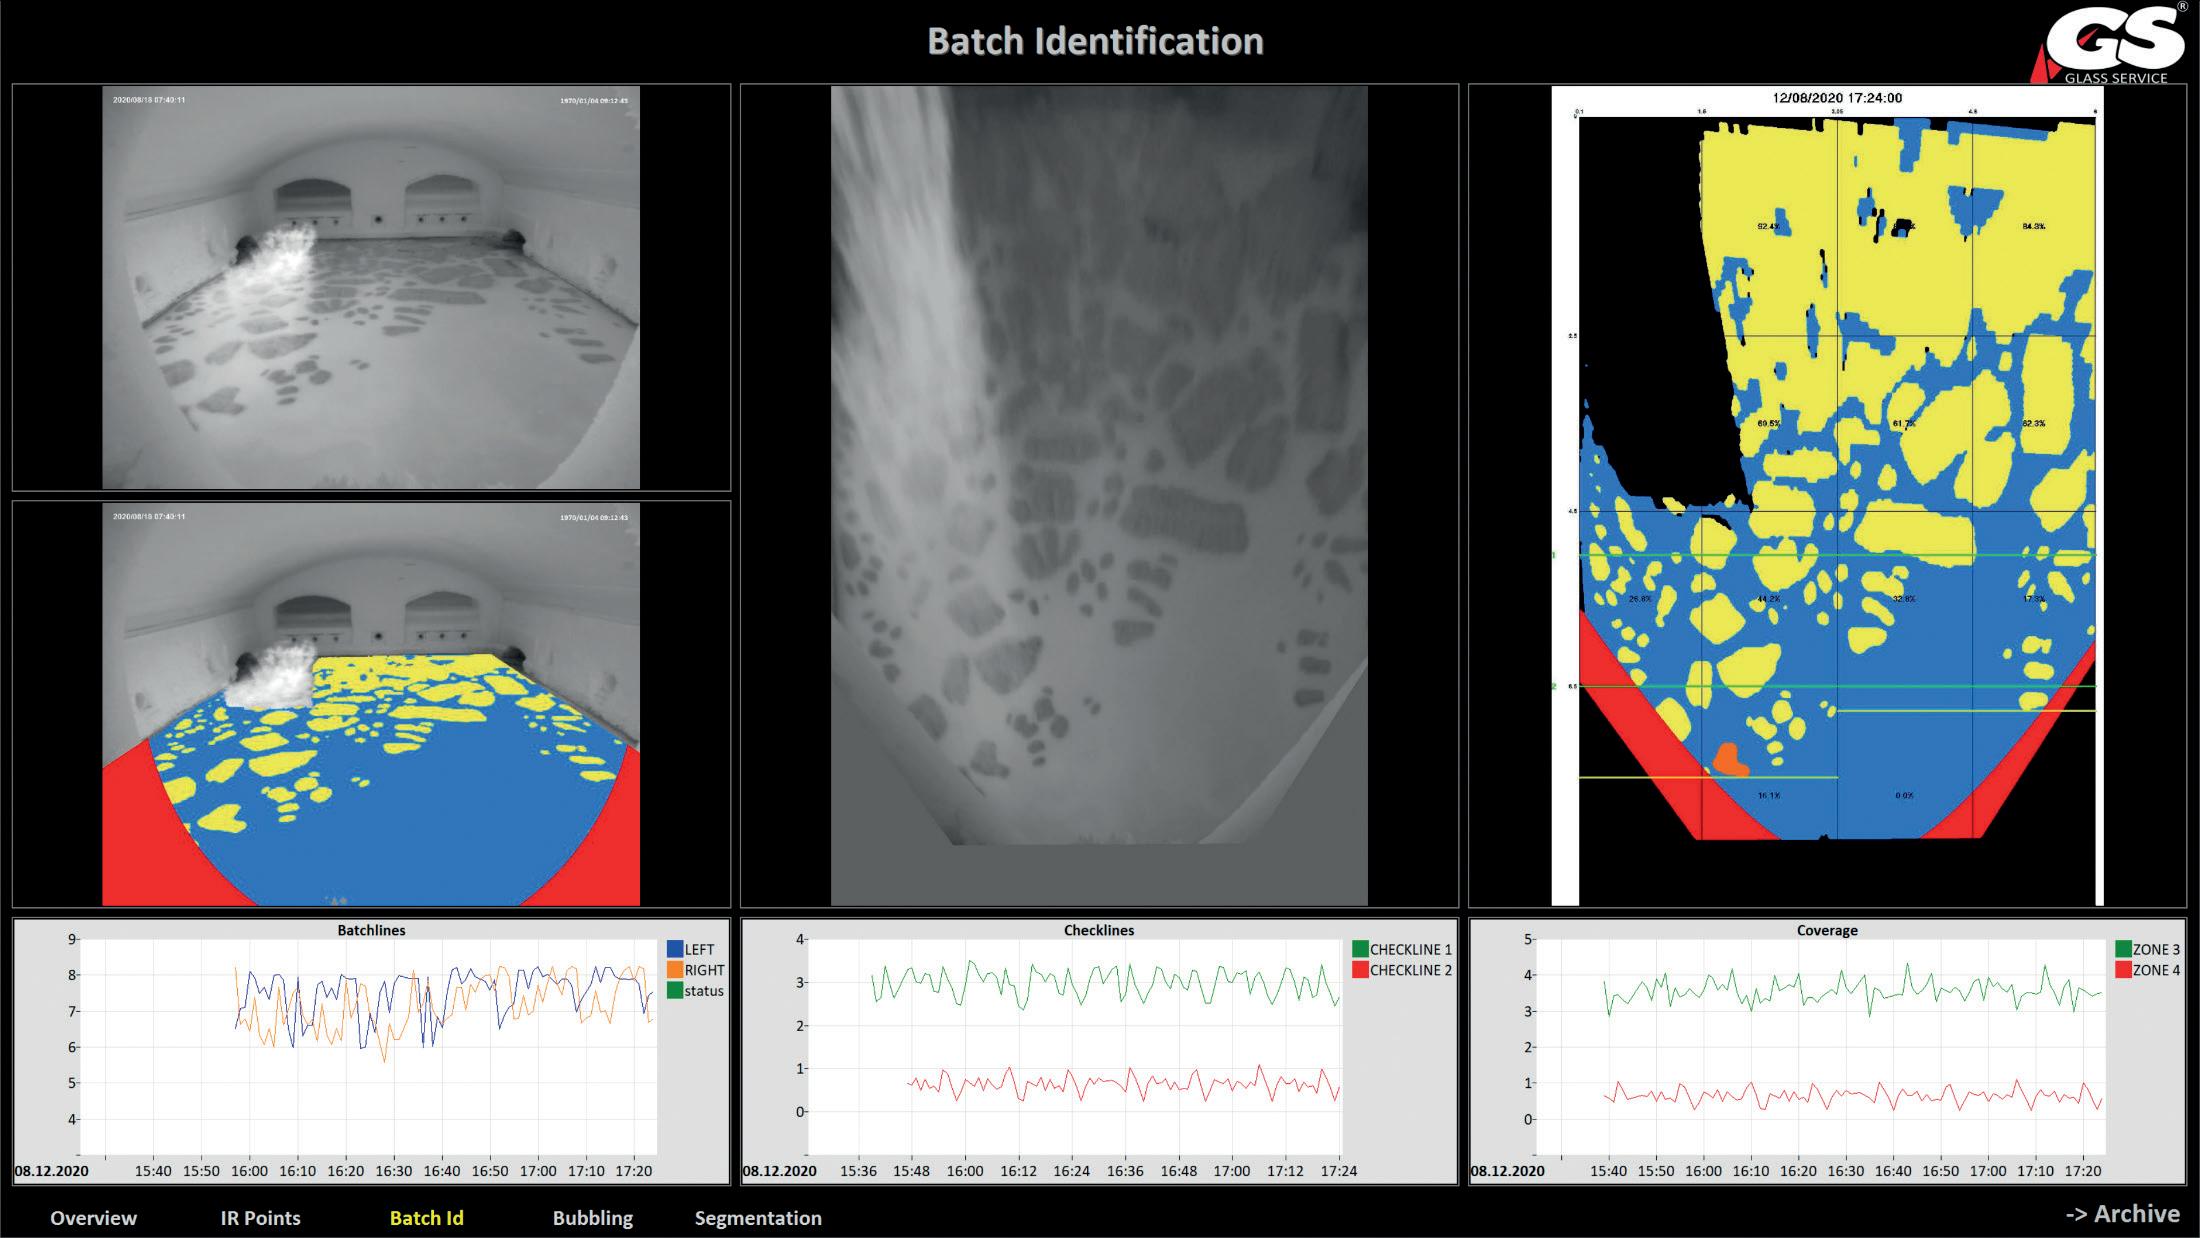This screenshot has height=1238, width=2200.
Task: Click the green status legend swatch
Action: point(675,991)
